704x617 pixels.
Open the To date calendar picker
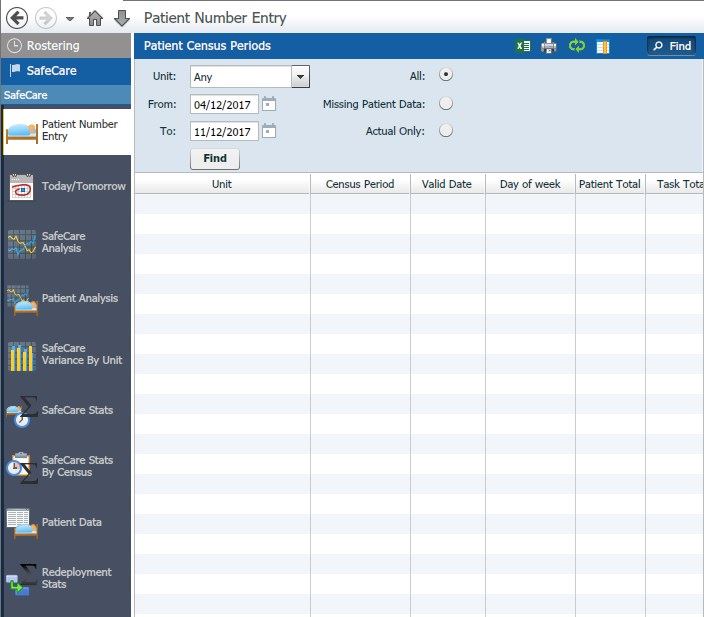[269, 131]
